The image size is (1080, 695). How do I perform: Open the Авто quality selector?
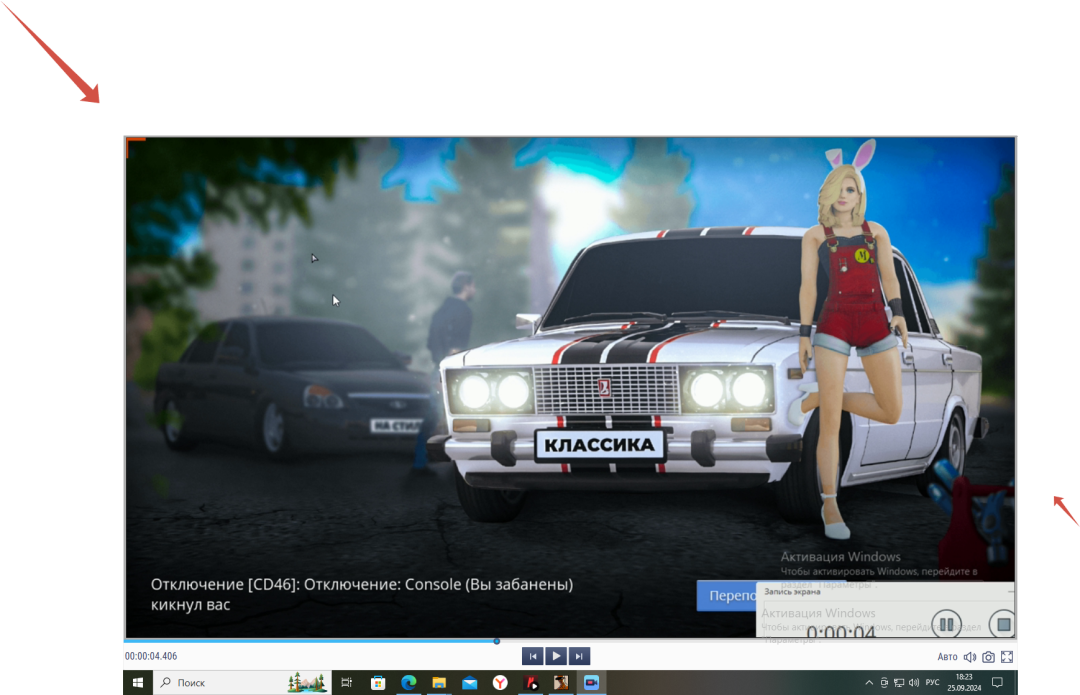(x=947, y=657)
